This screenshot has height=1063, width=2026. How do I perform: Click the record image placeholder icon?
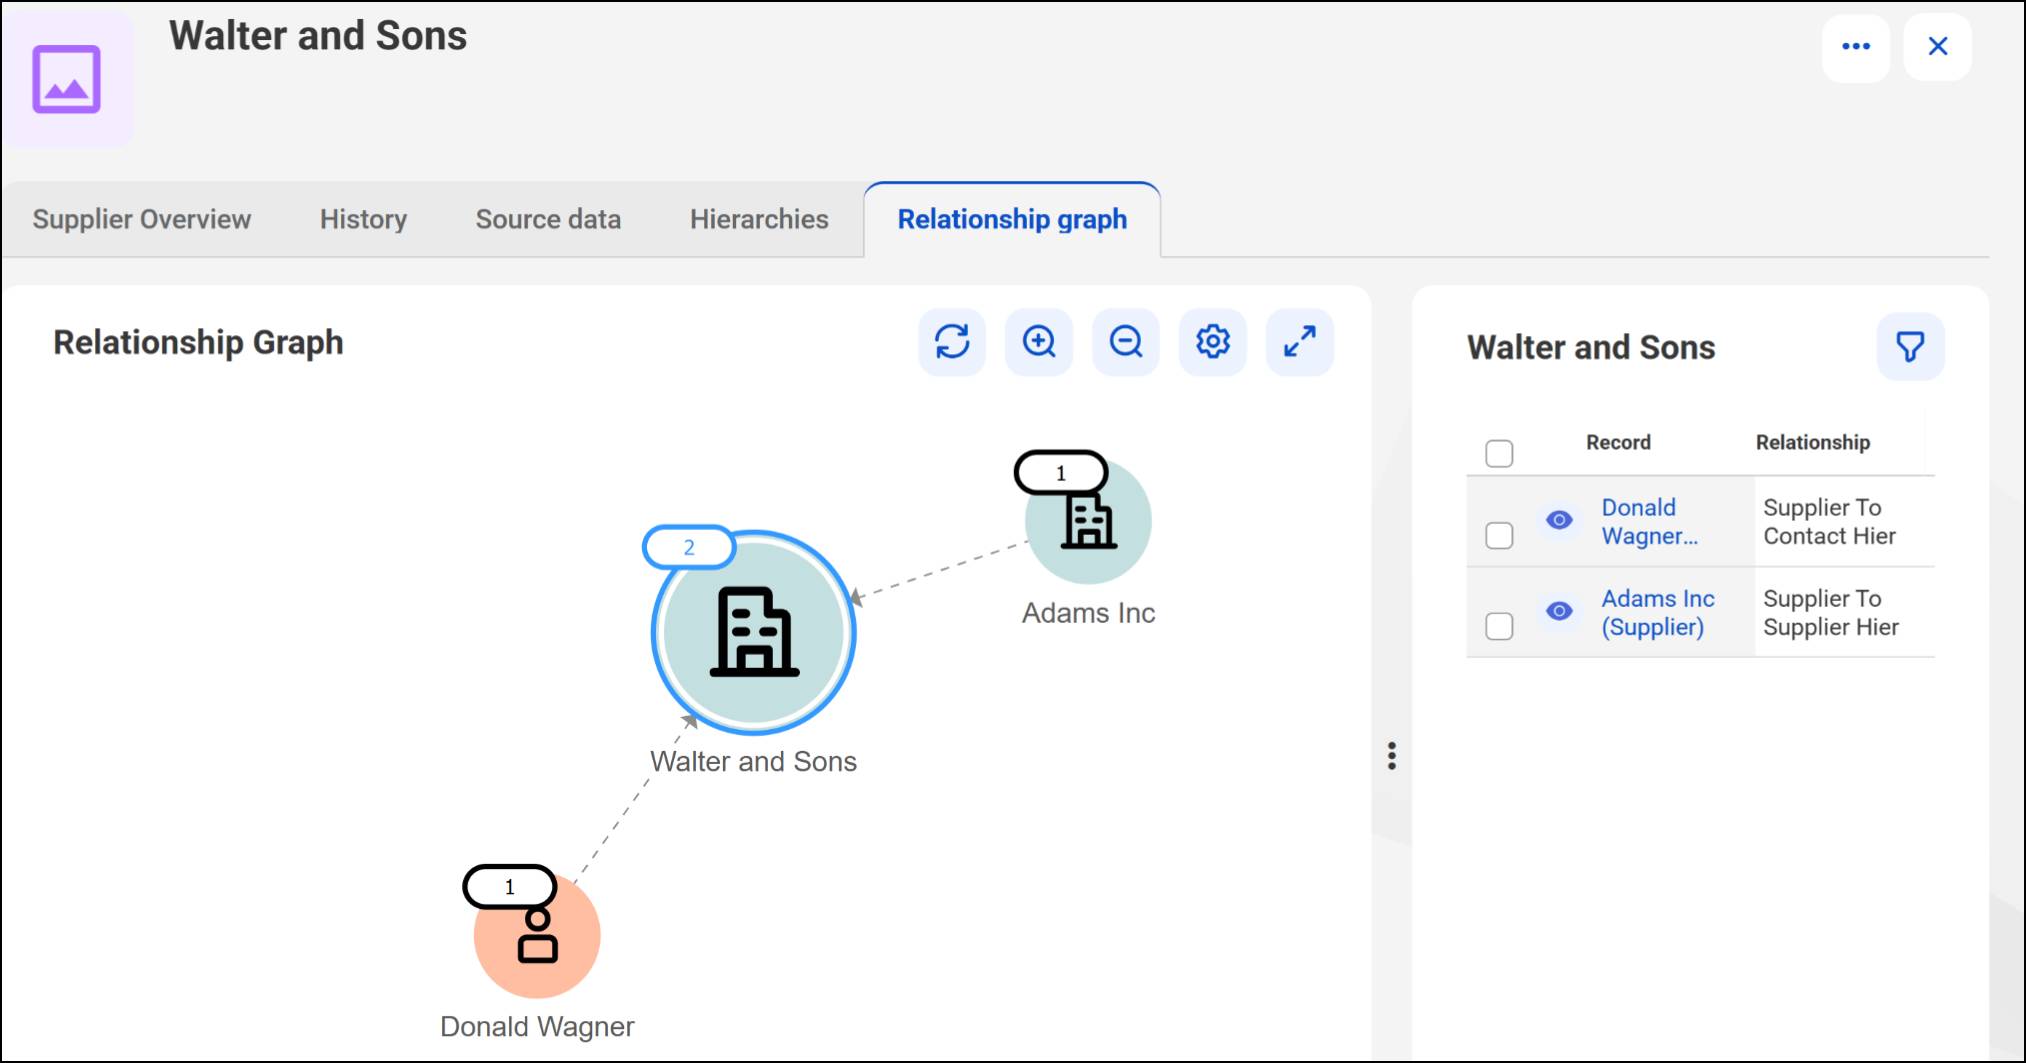pyautogui.click(x=67, y=79)
